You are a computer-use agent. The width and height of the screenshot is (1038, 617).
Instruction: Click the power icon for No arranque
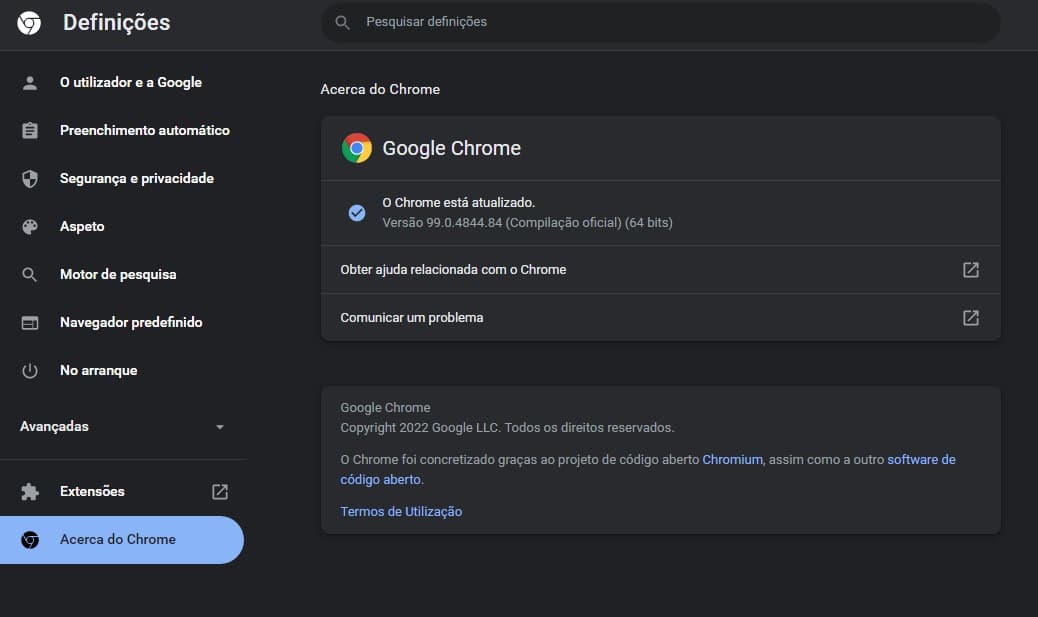(30, 371)
